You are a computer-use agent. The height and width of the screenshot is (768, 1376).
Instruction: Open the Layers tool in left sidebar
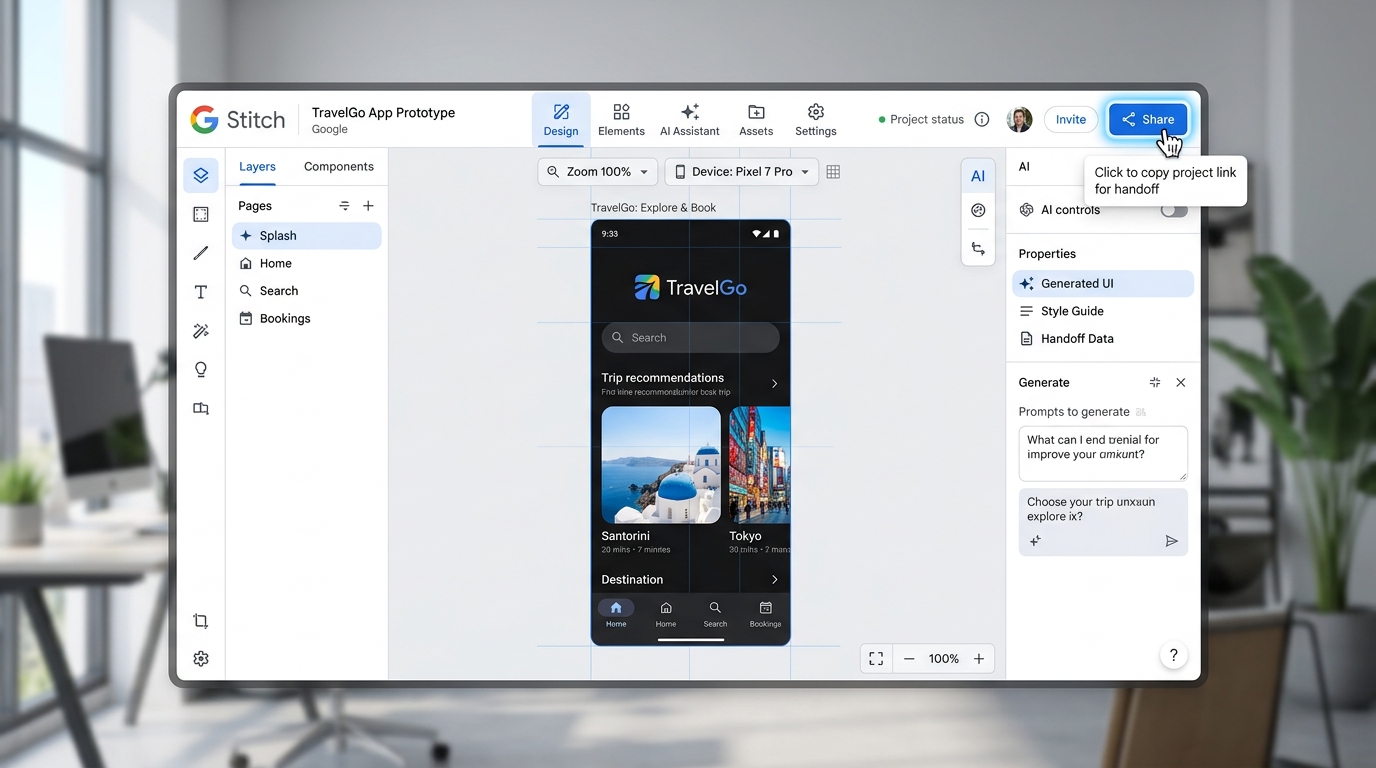pyautogui.click(x=201, y=175)
